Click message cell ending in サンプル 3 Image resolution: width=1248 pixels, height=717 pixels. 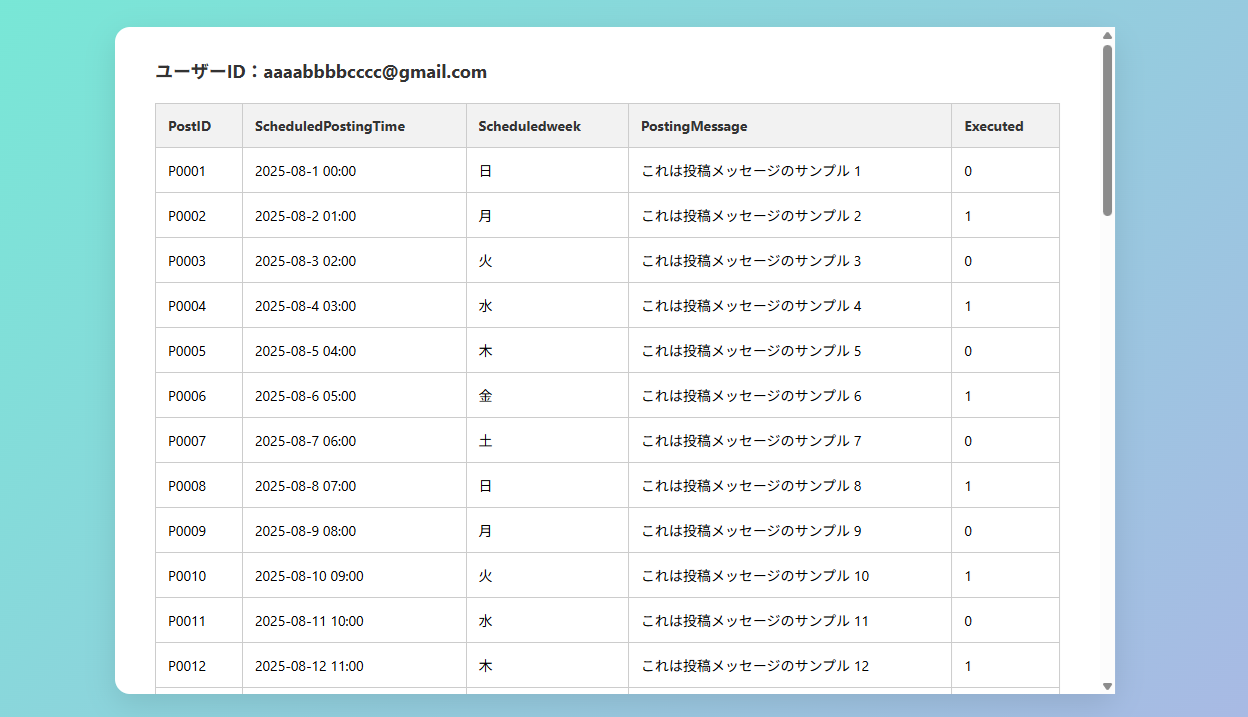790,261
